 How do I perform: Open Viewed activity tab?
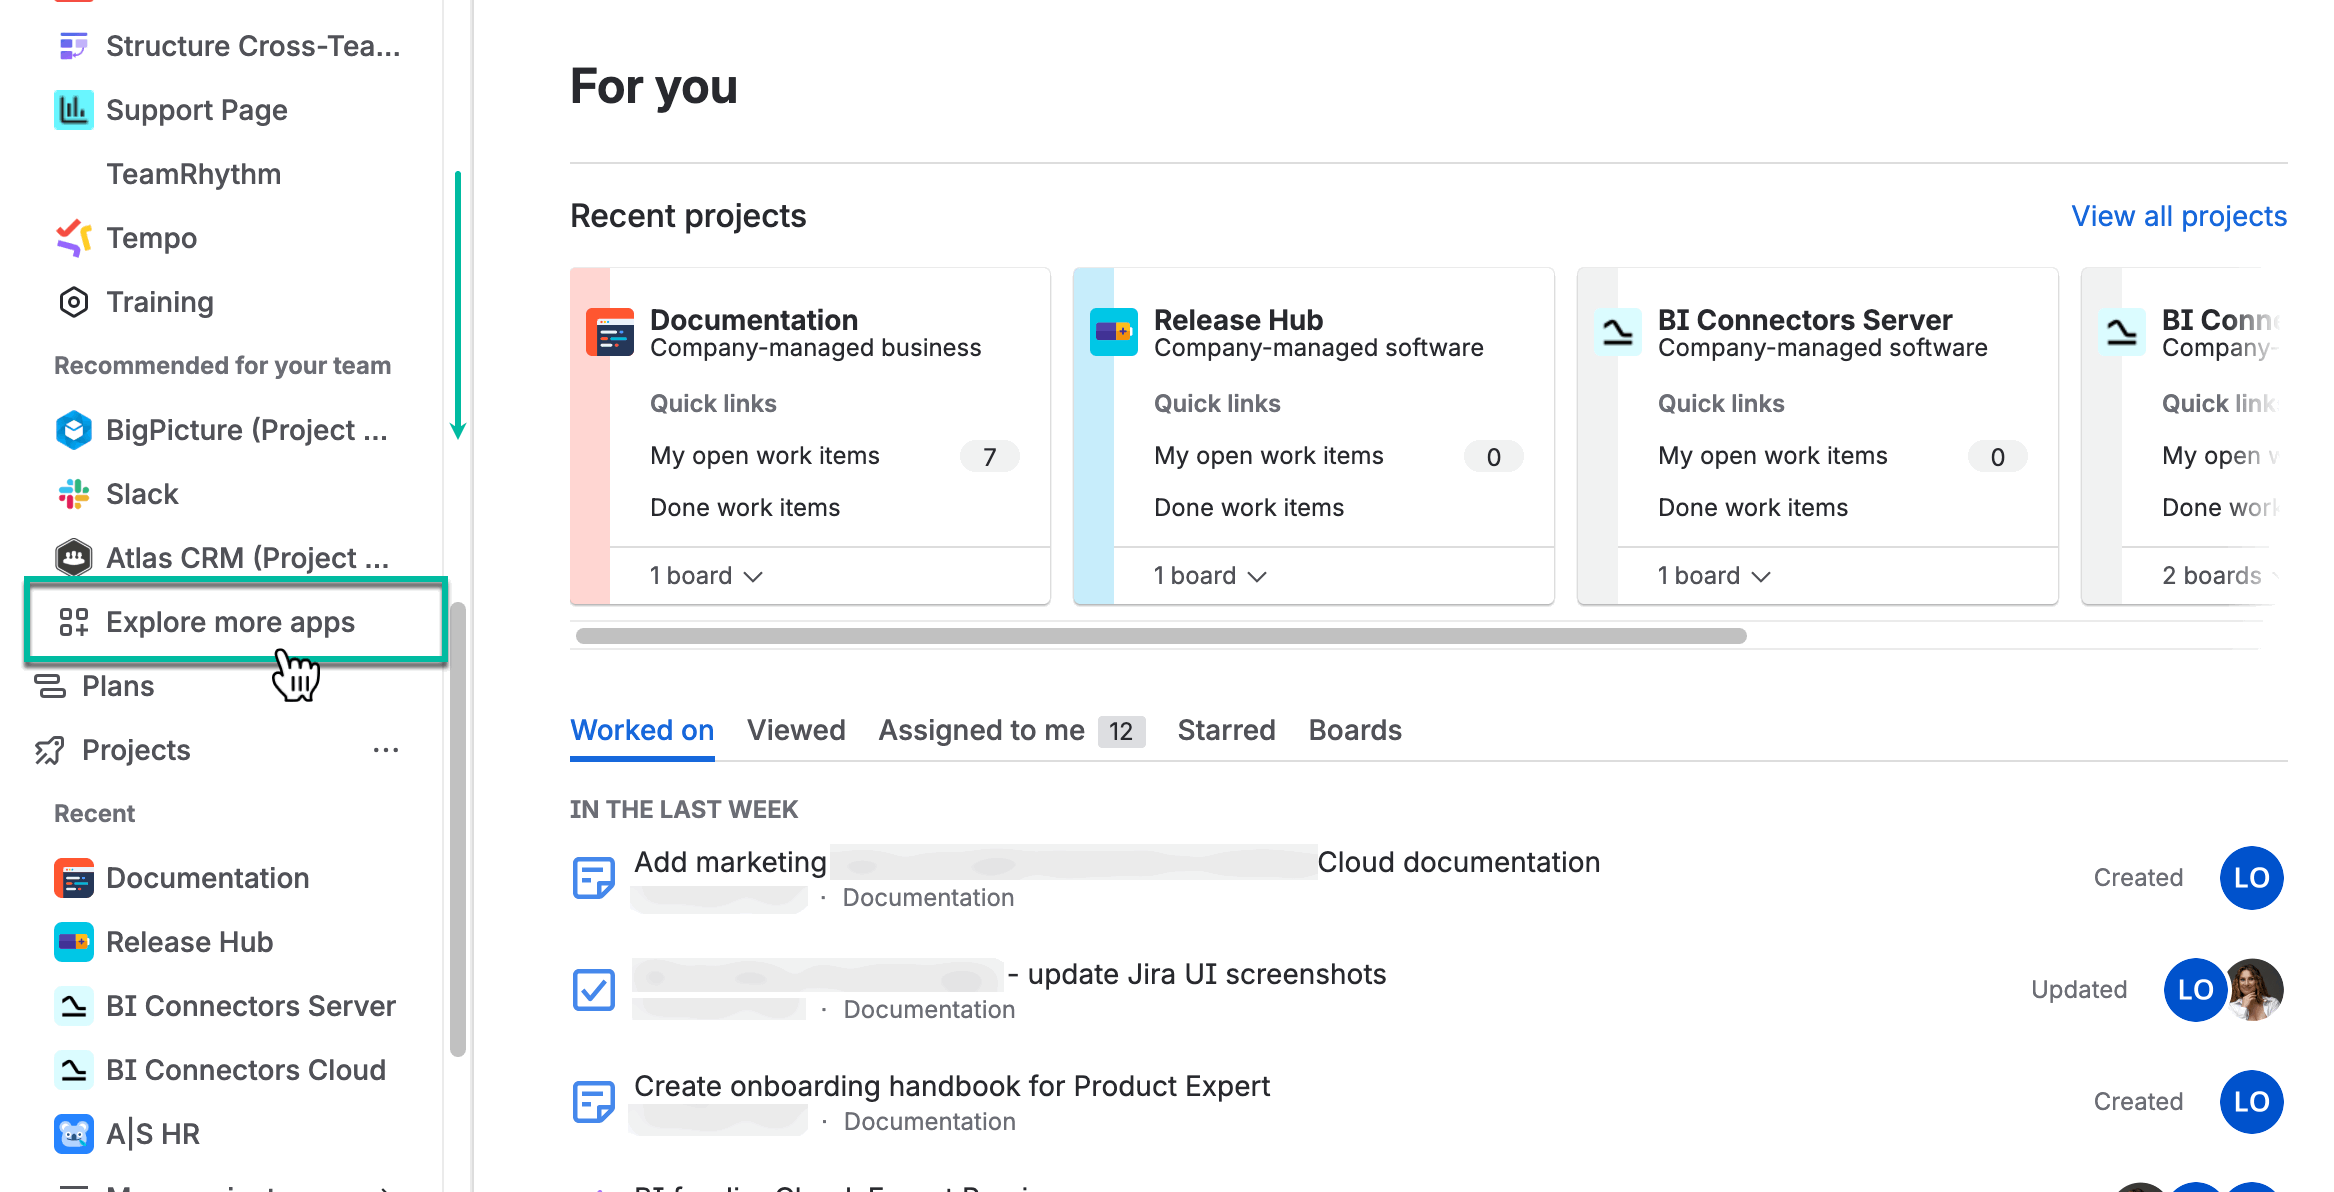796,729
